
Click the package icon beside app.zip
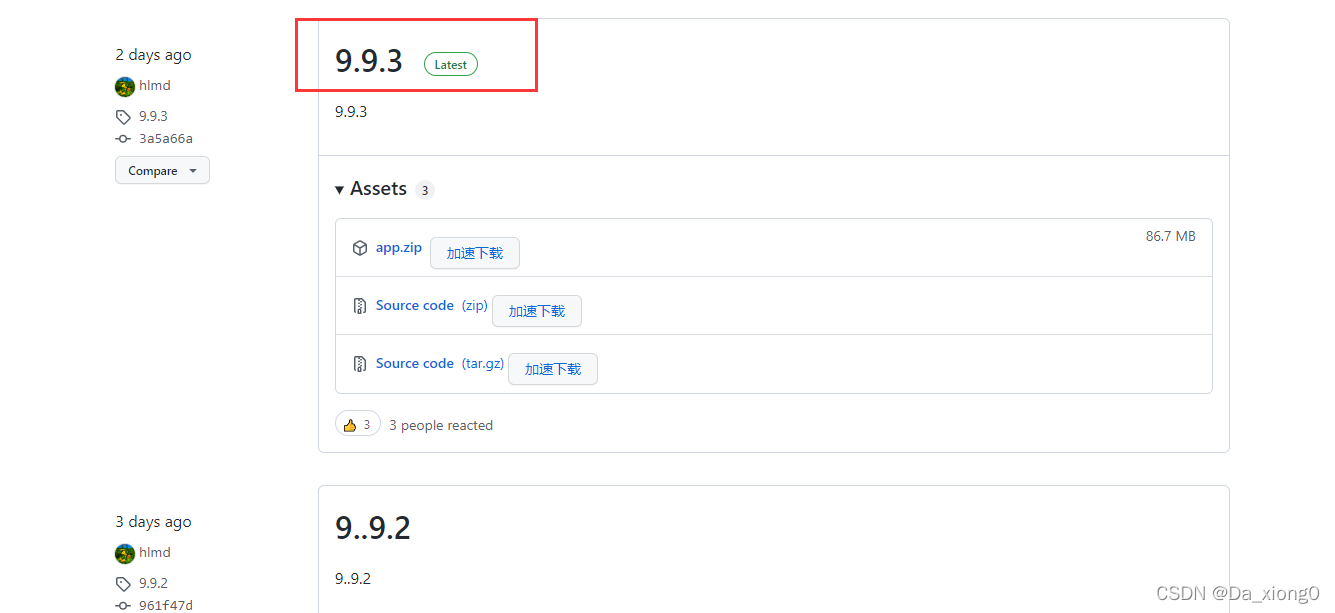[360, 248]
